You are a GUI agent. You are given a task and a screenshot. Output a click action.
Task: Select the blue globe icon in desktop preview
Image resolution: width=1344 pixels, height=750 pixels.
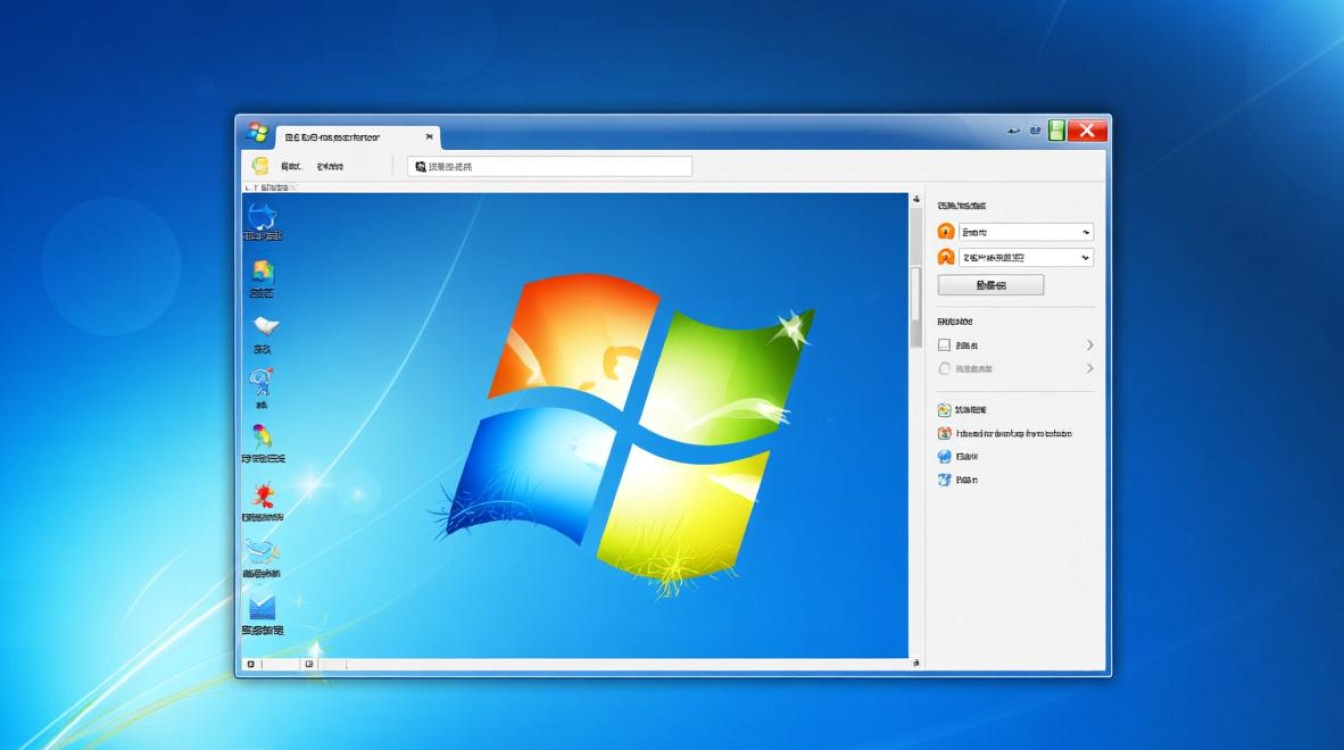[262, 220]
